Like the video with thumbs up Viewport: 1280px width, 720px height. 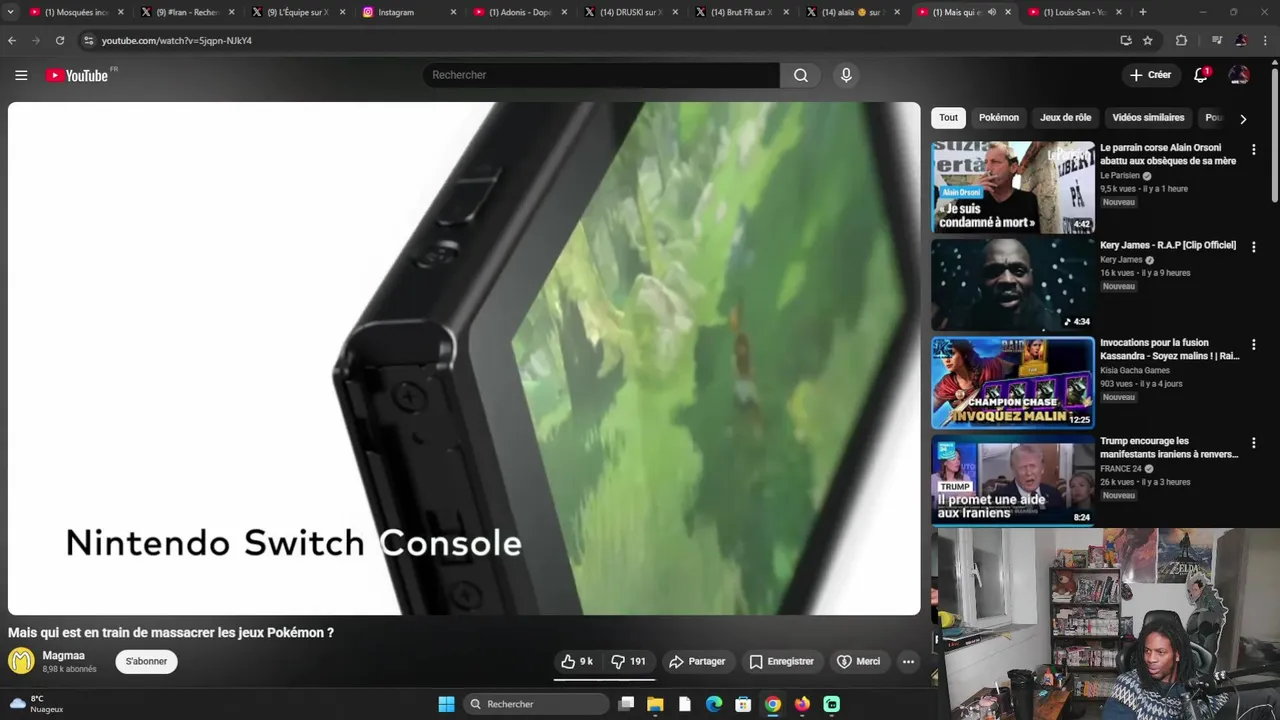[577, 661]
